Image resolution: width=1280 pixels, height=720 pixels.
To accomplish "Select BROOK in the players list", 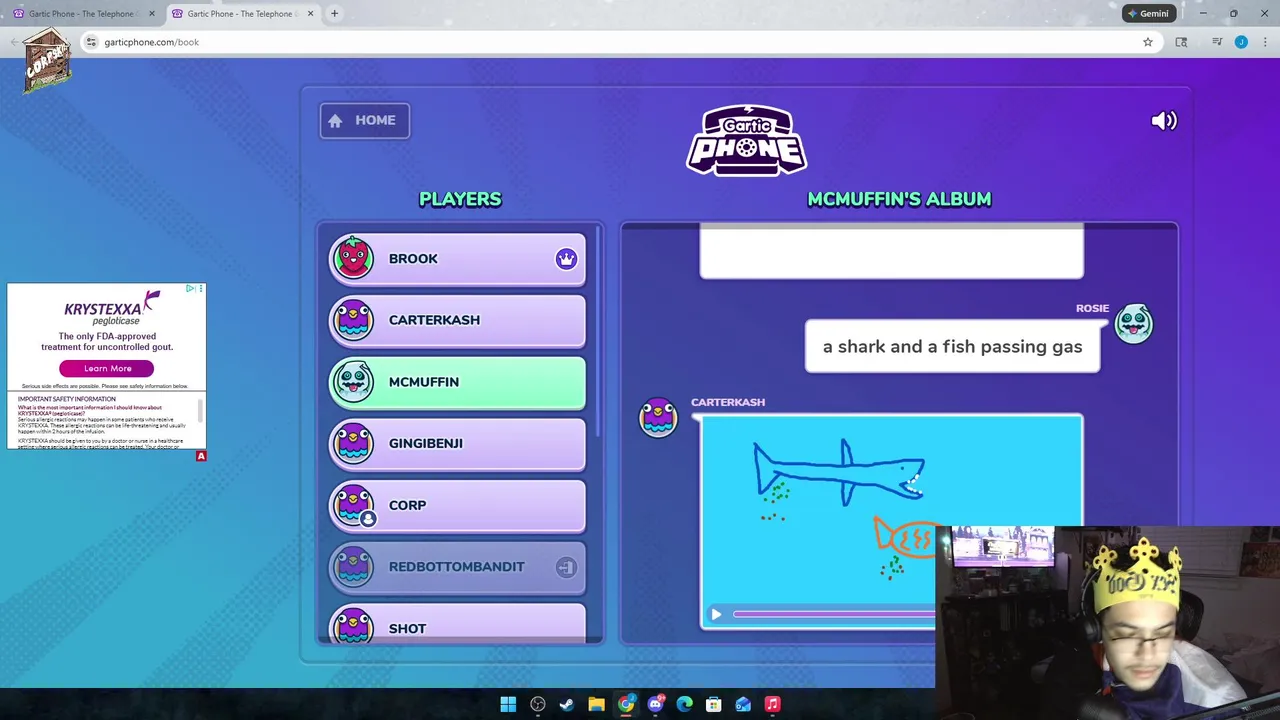I will click(x=458, y=259).
